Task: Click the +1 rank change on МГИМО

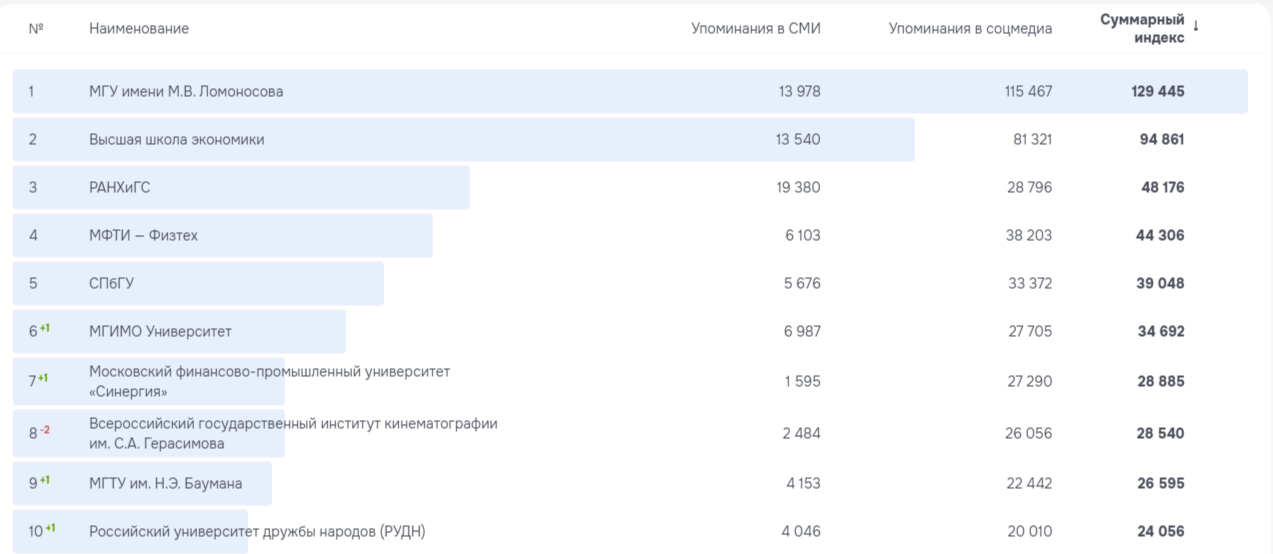Action: pos(45,328)
